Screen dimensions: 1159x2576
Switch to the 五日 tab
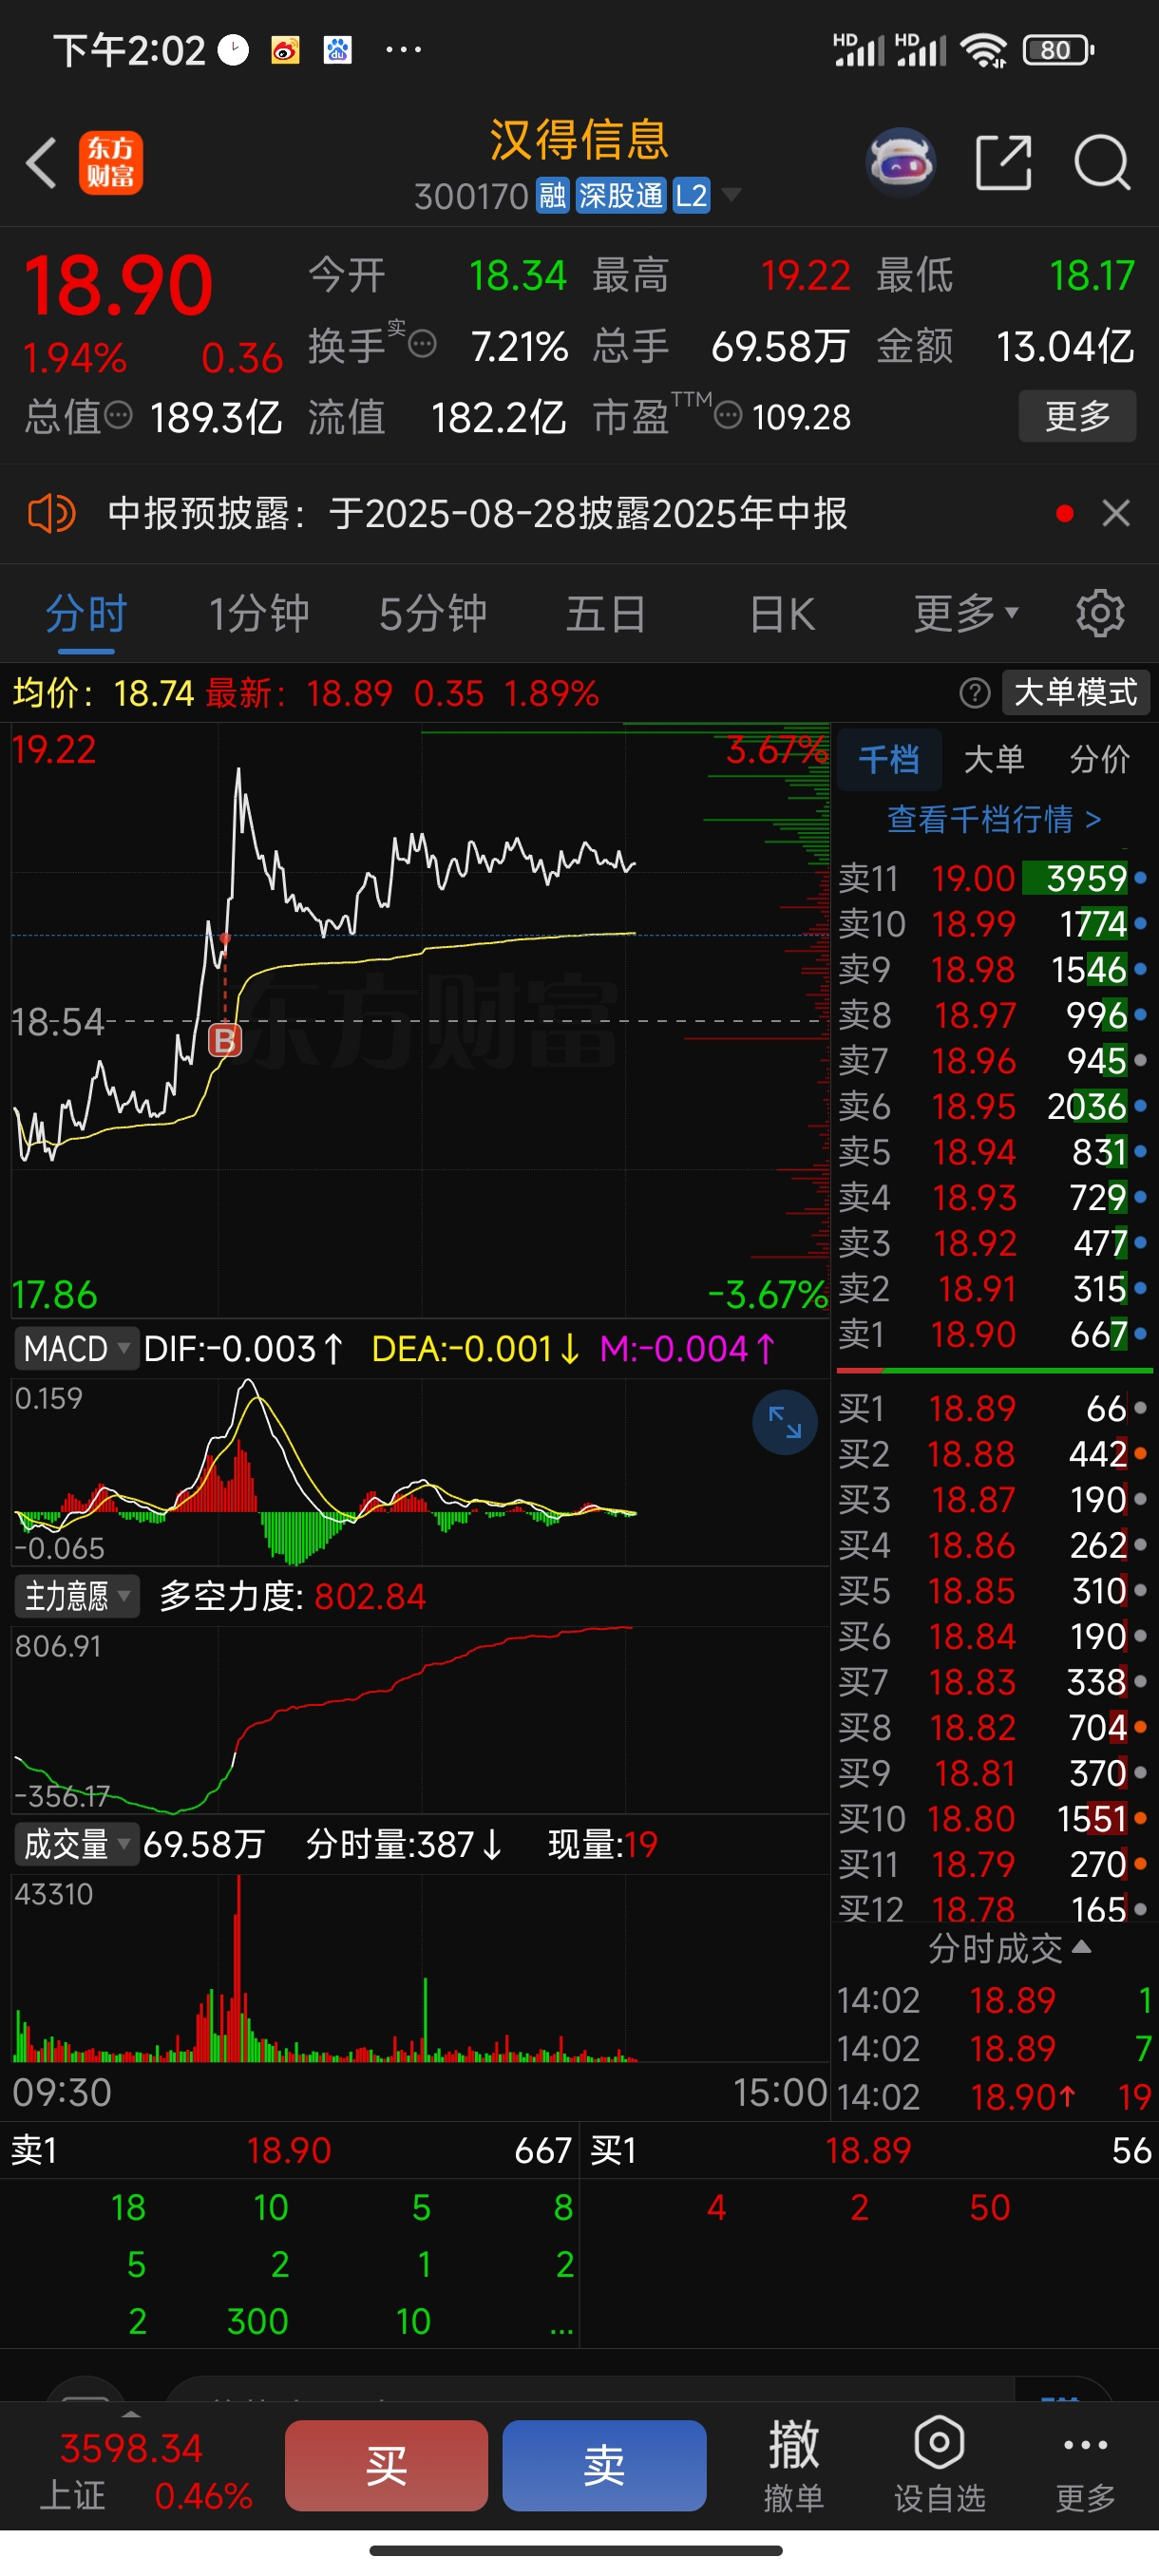pyautogui.click(x=606, y=613)
